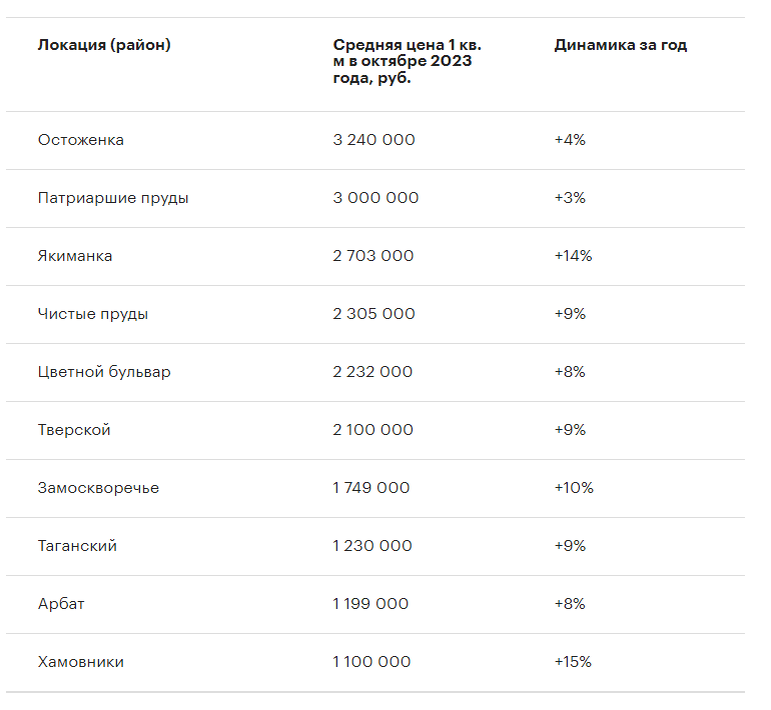Screen dimensions: 771x710
Task: Select the Арбат location cell
Action: [60, 604]
